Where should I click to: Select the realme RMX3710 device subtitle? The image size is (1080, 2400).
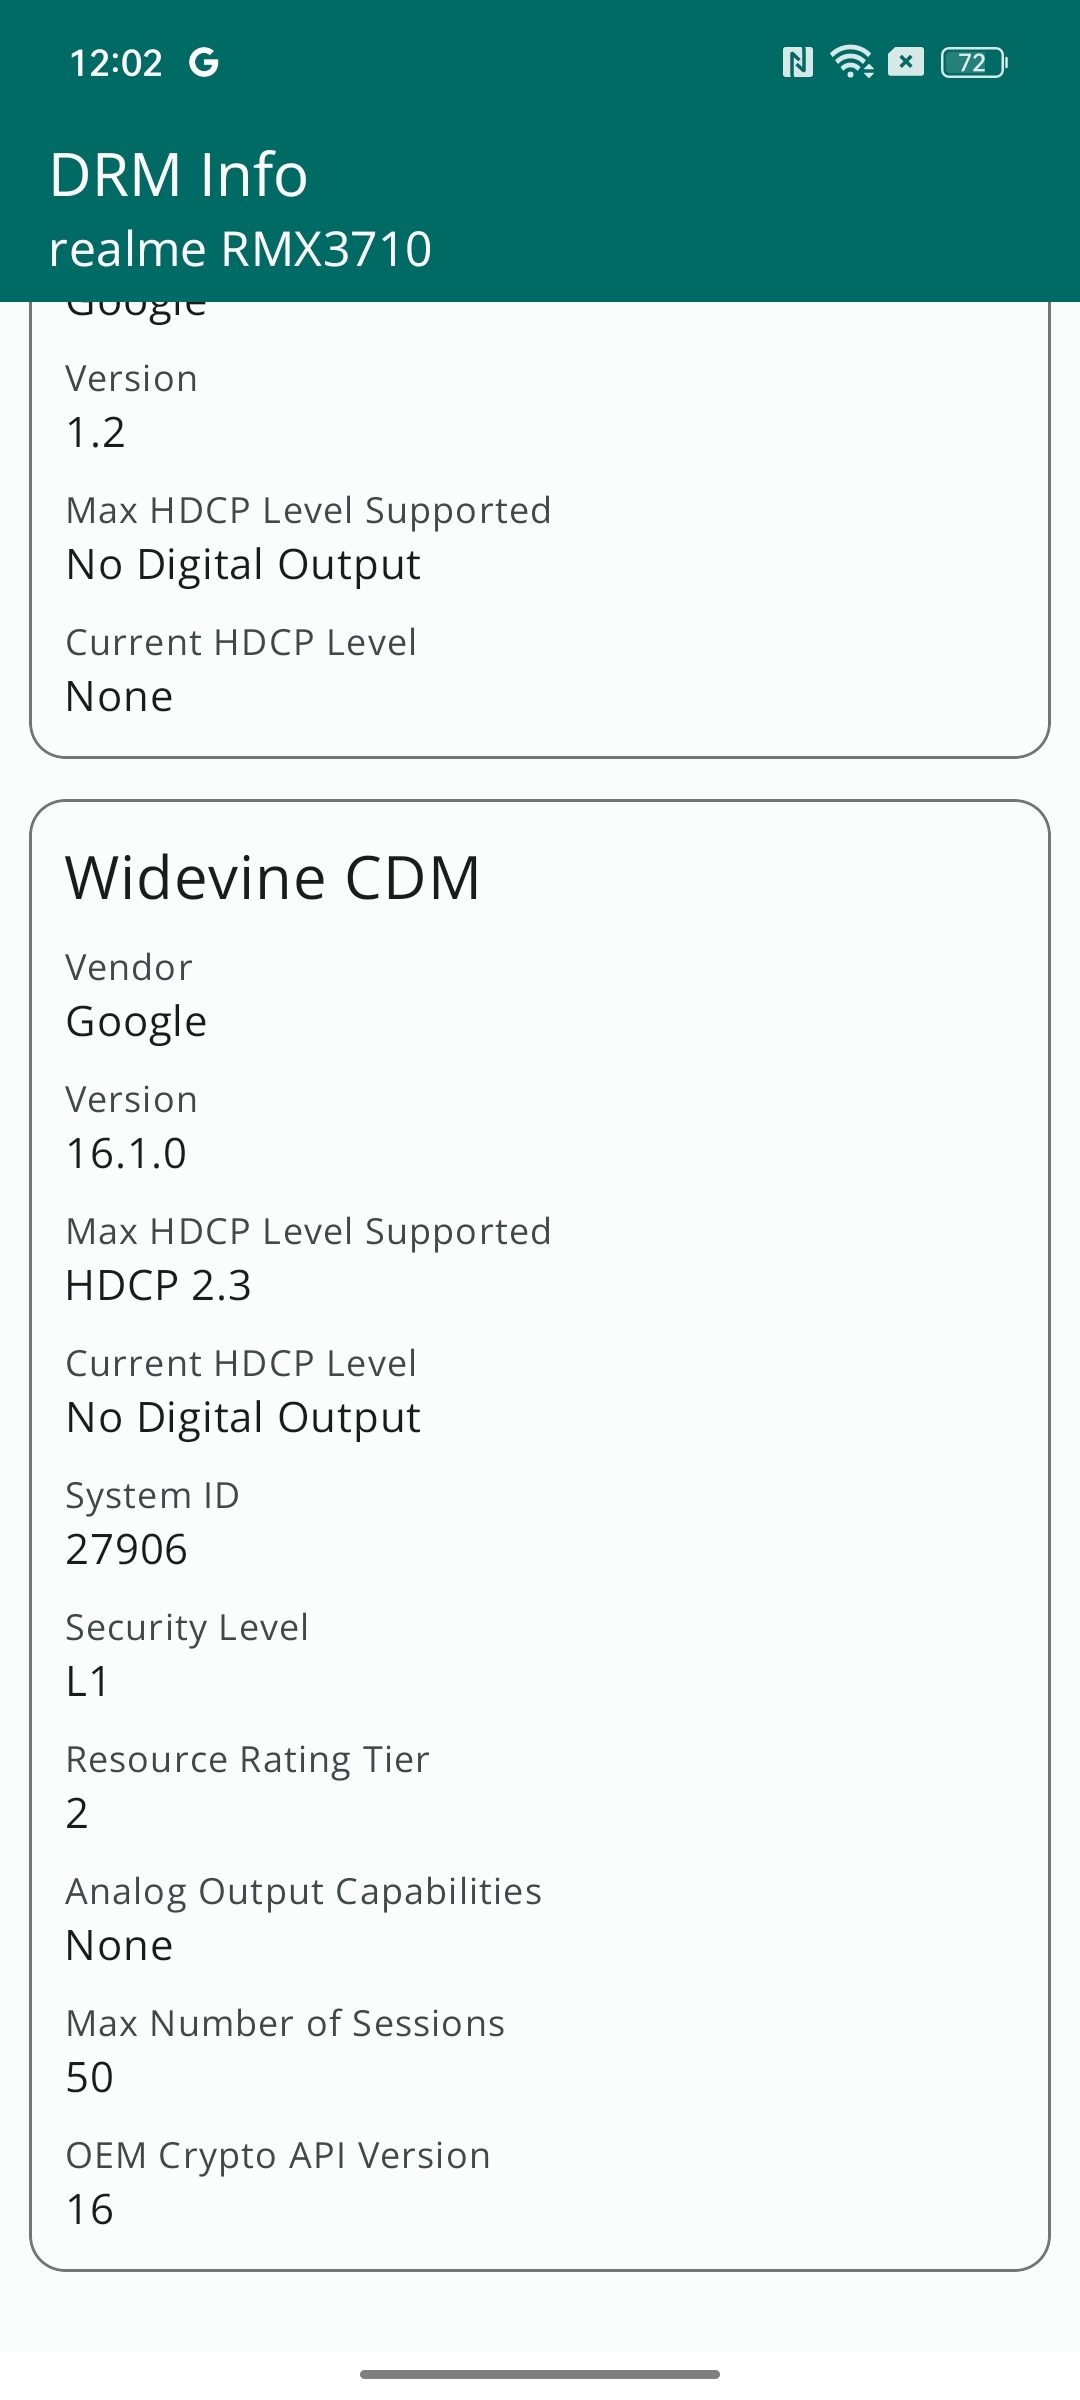pos(240,249)
